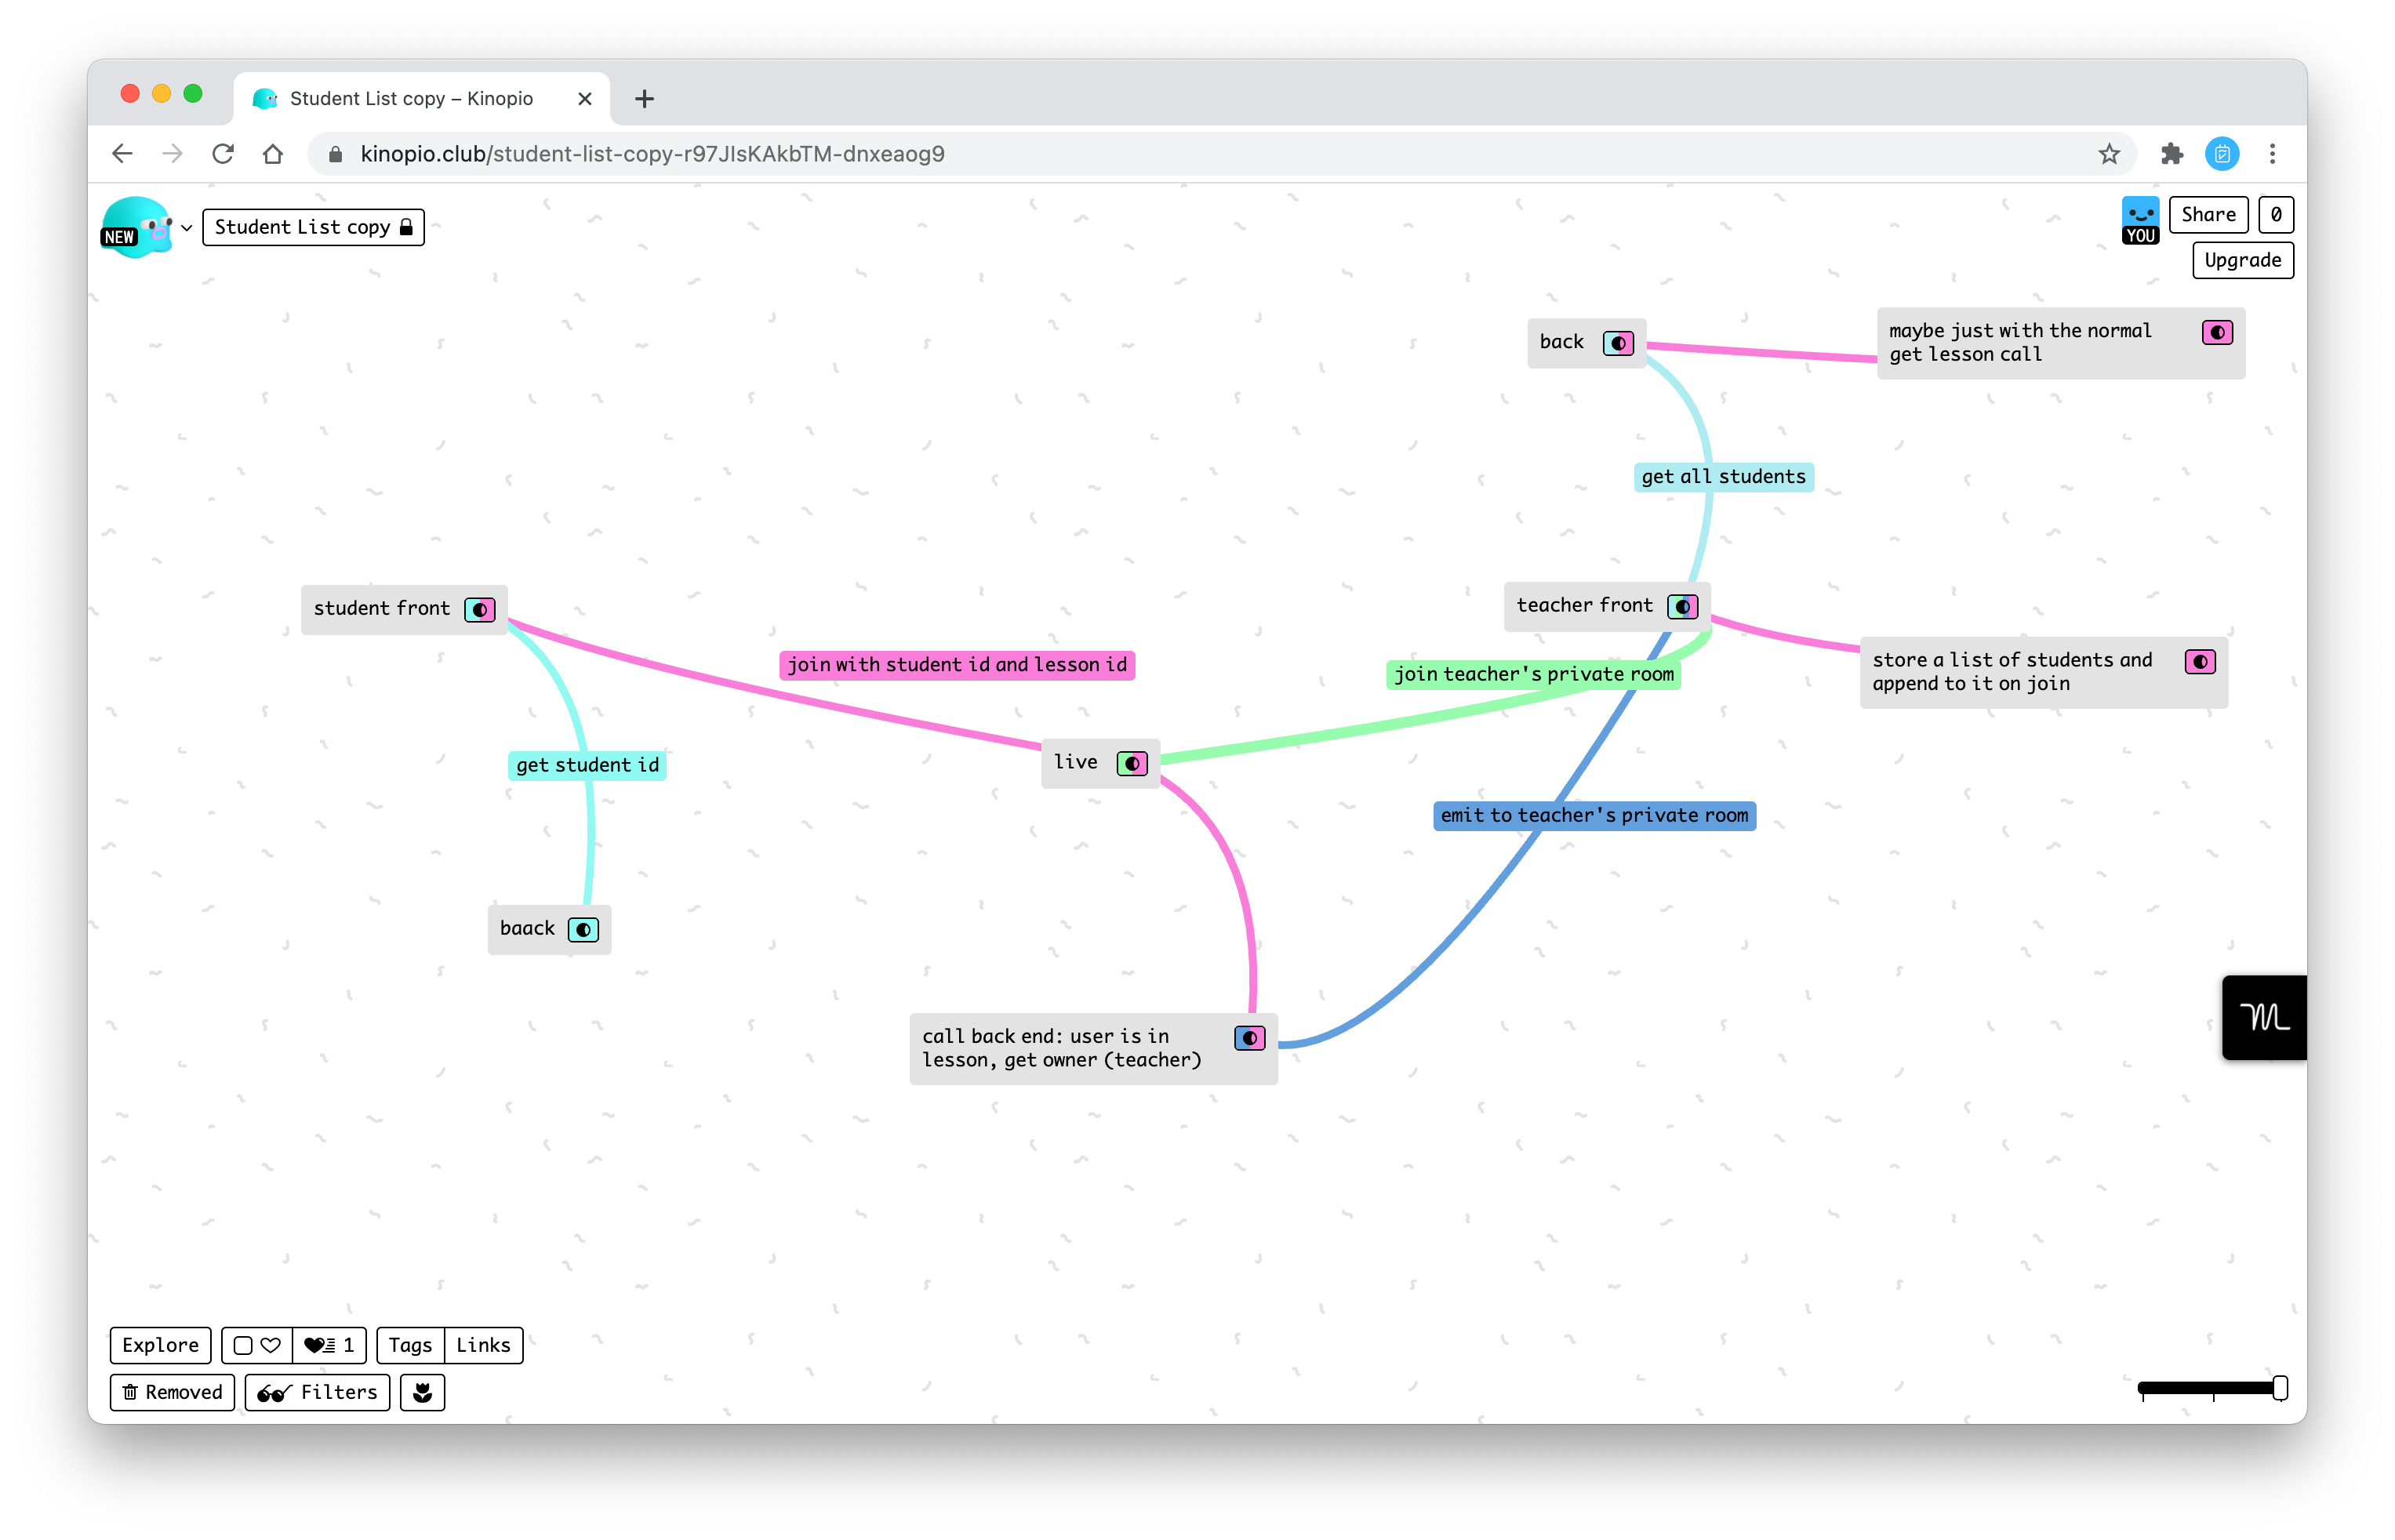Toggle the Filters glasses button
The height and width of the screenshot is (1540, 2395).
(x=317, y=1392)
